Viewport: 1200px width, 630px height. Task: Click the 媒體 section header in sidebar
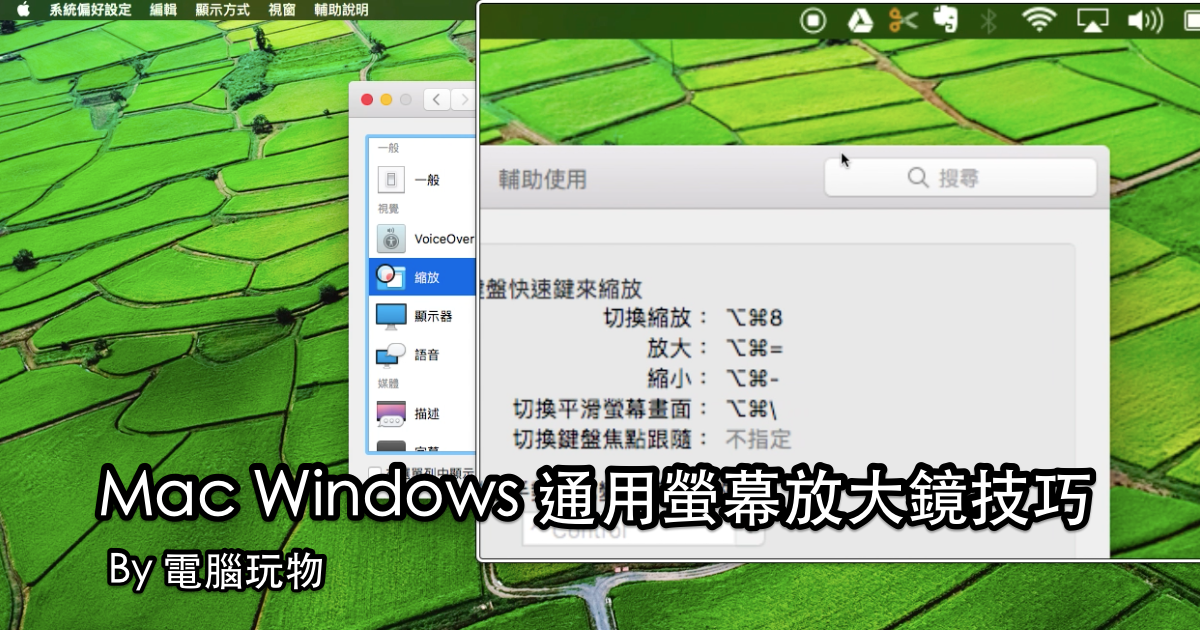387,384
